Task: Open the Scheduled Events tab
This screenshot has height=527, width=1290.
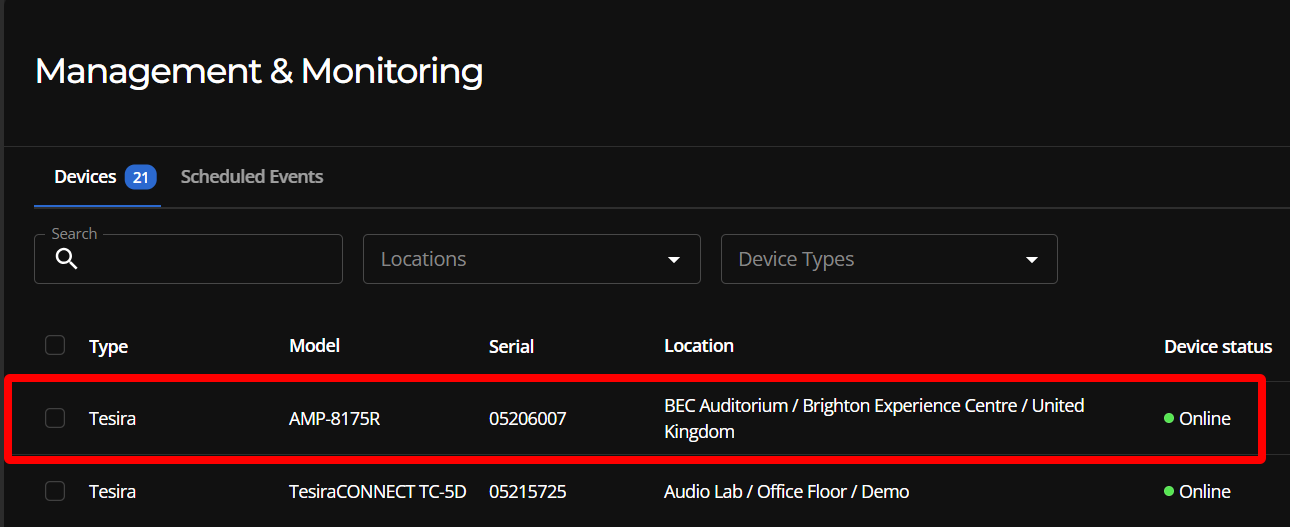Action: 252,177
